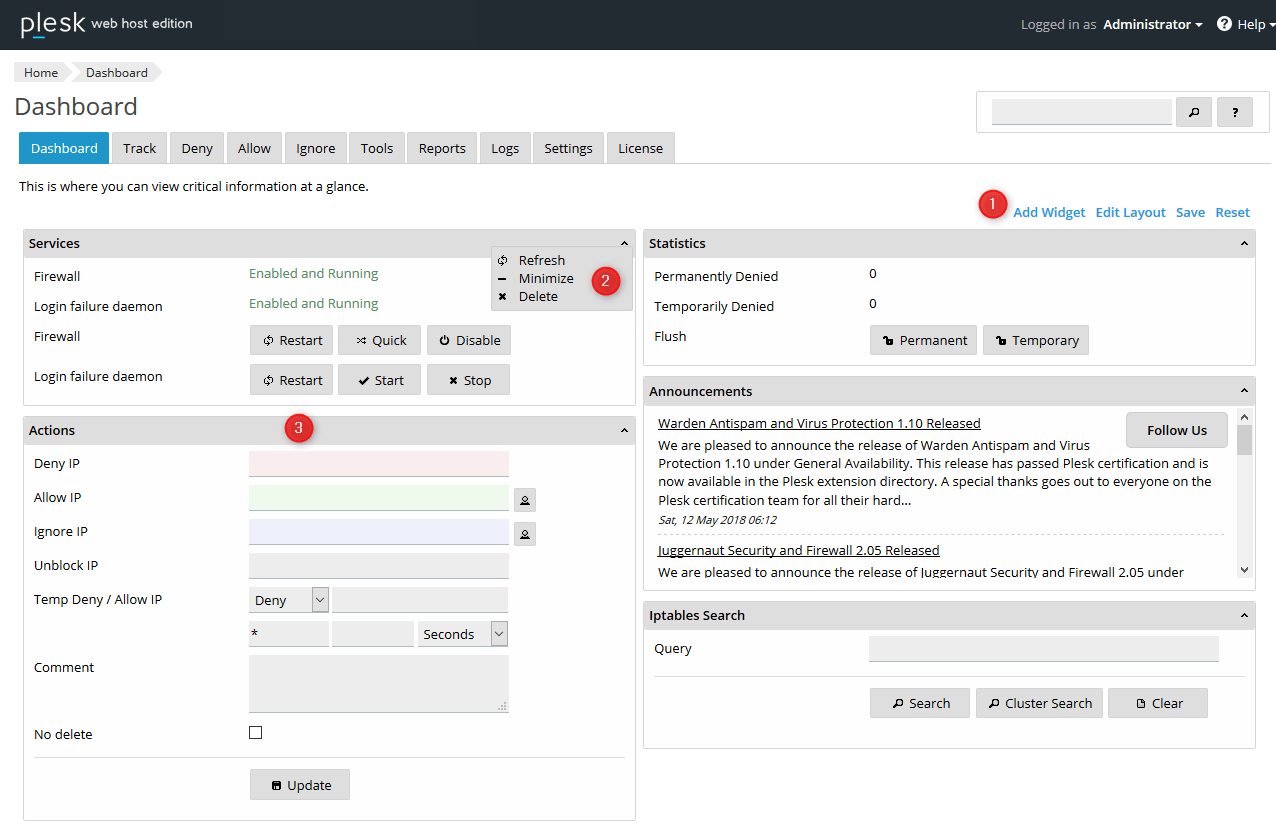The height and width of the screenshot is (834, 1276).
Task: Click the icon button next to Ignore IP field
Action: click(x=525, y=534)
